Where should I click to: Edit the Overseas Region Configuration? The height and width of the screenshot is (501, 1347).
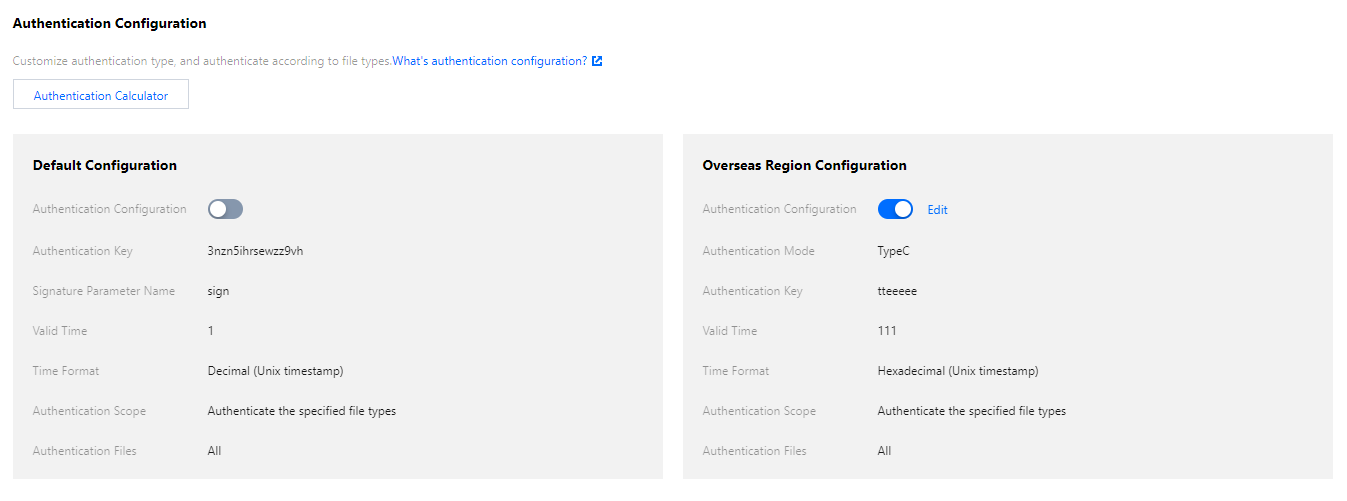937,210
